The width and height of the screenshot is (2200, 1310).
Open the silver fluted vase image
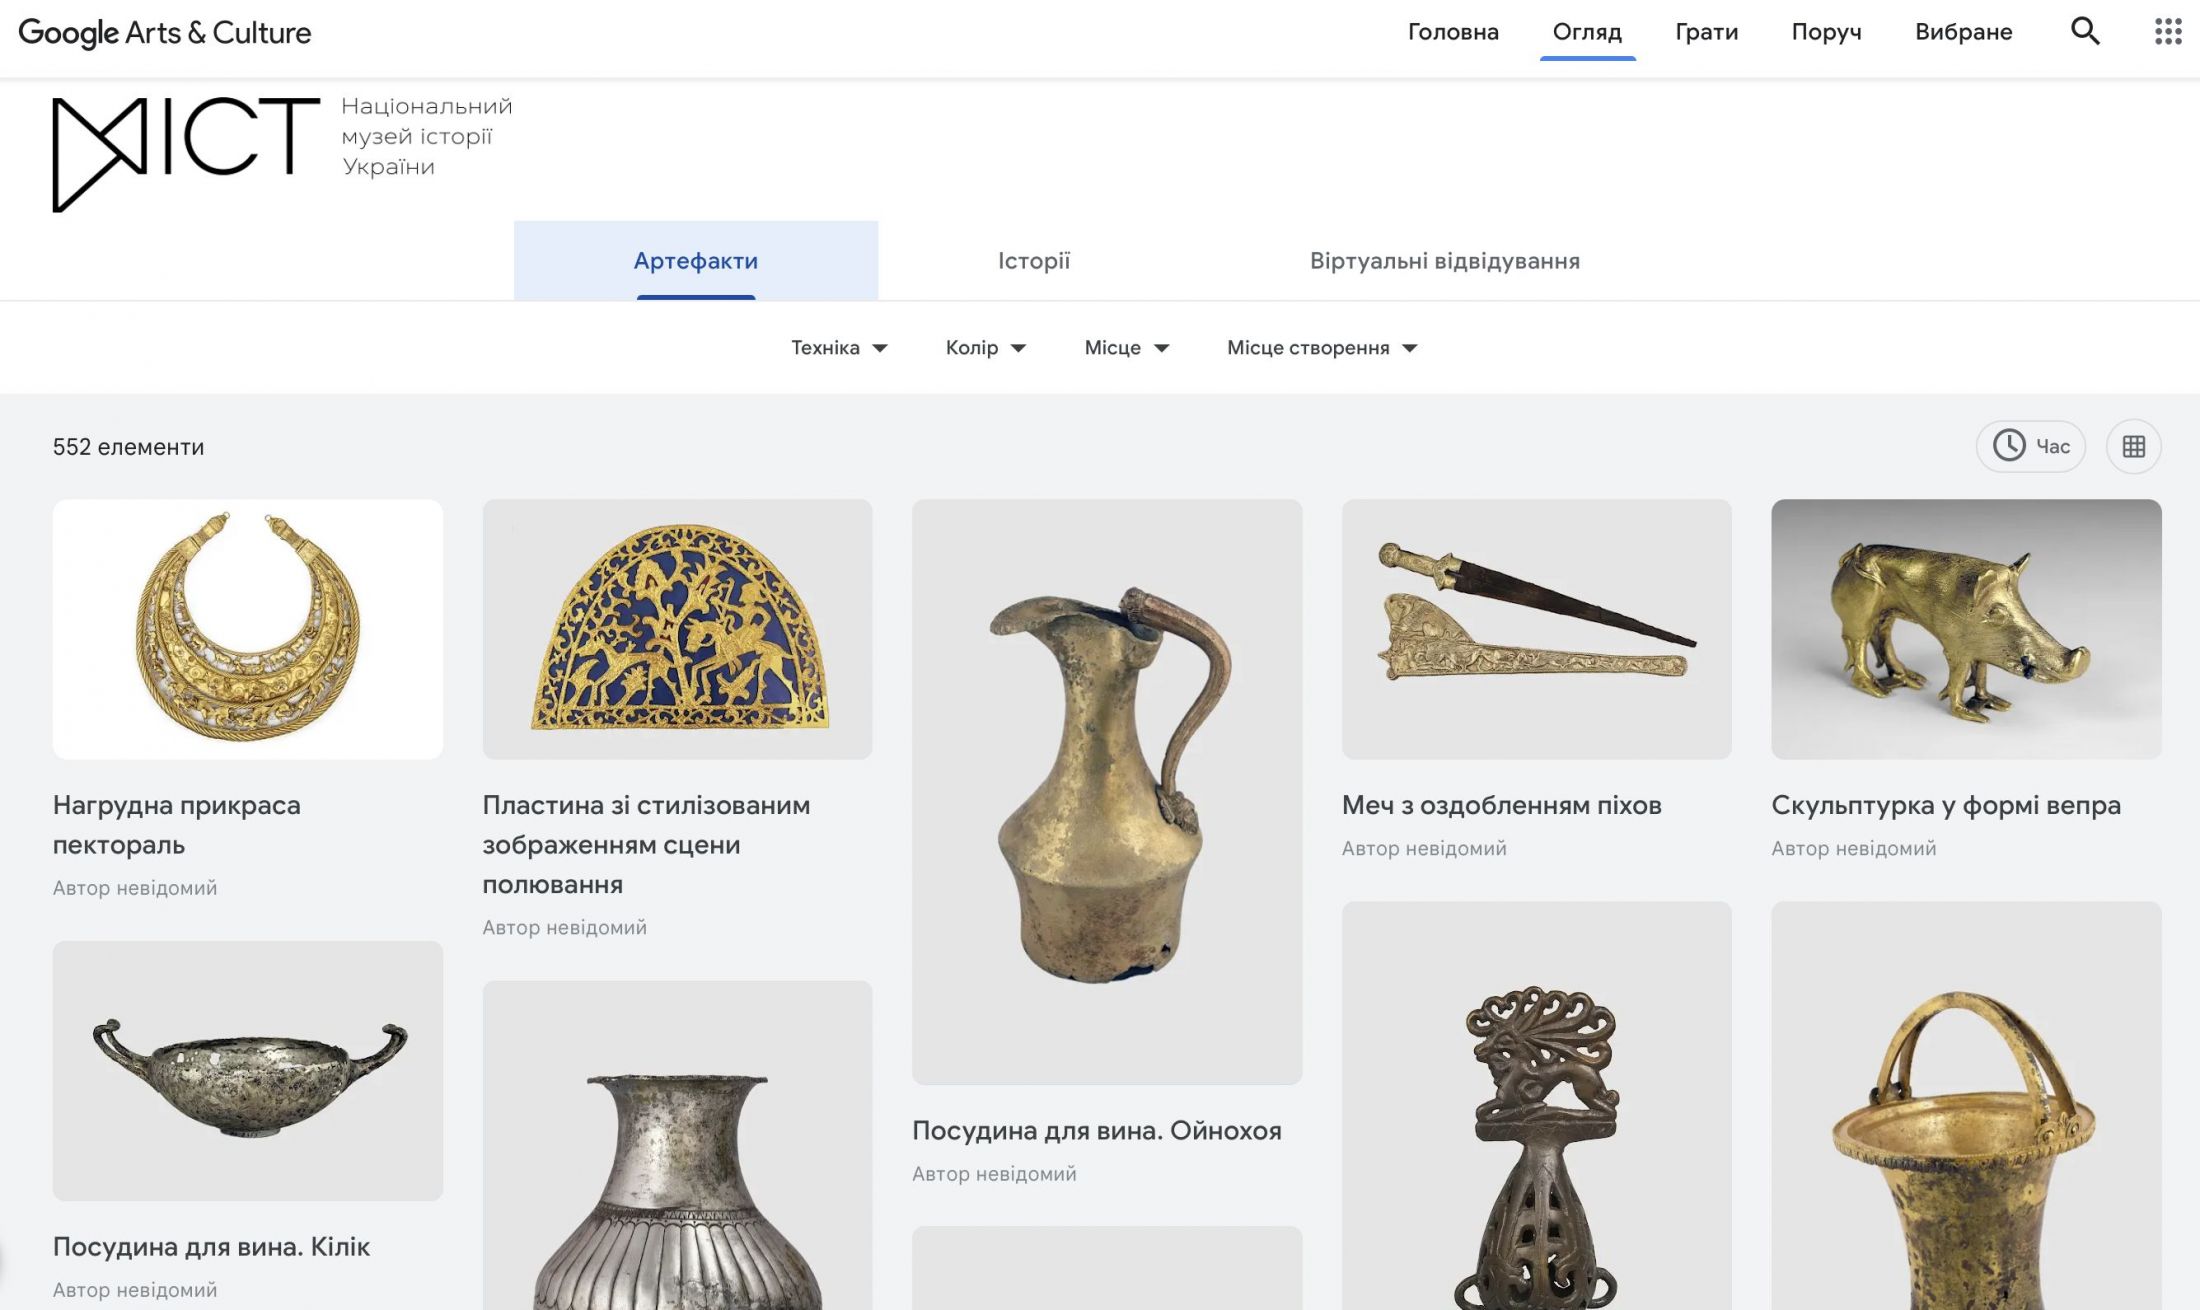click(677, 1145)
